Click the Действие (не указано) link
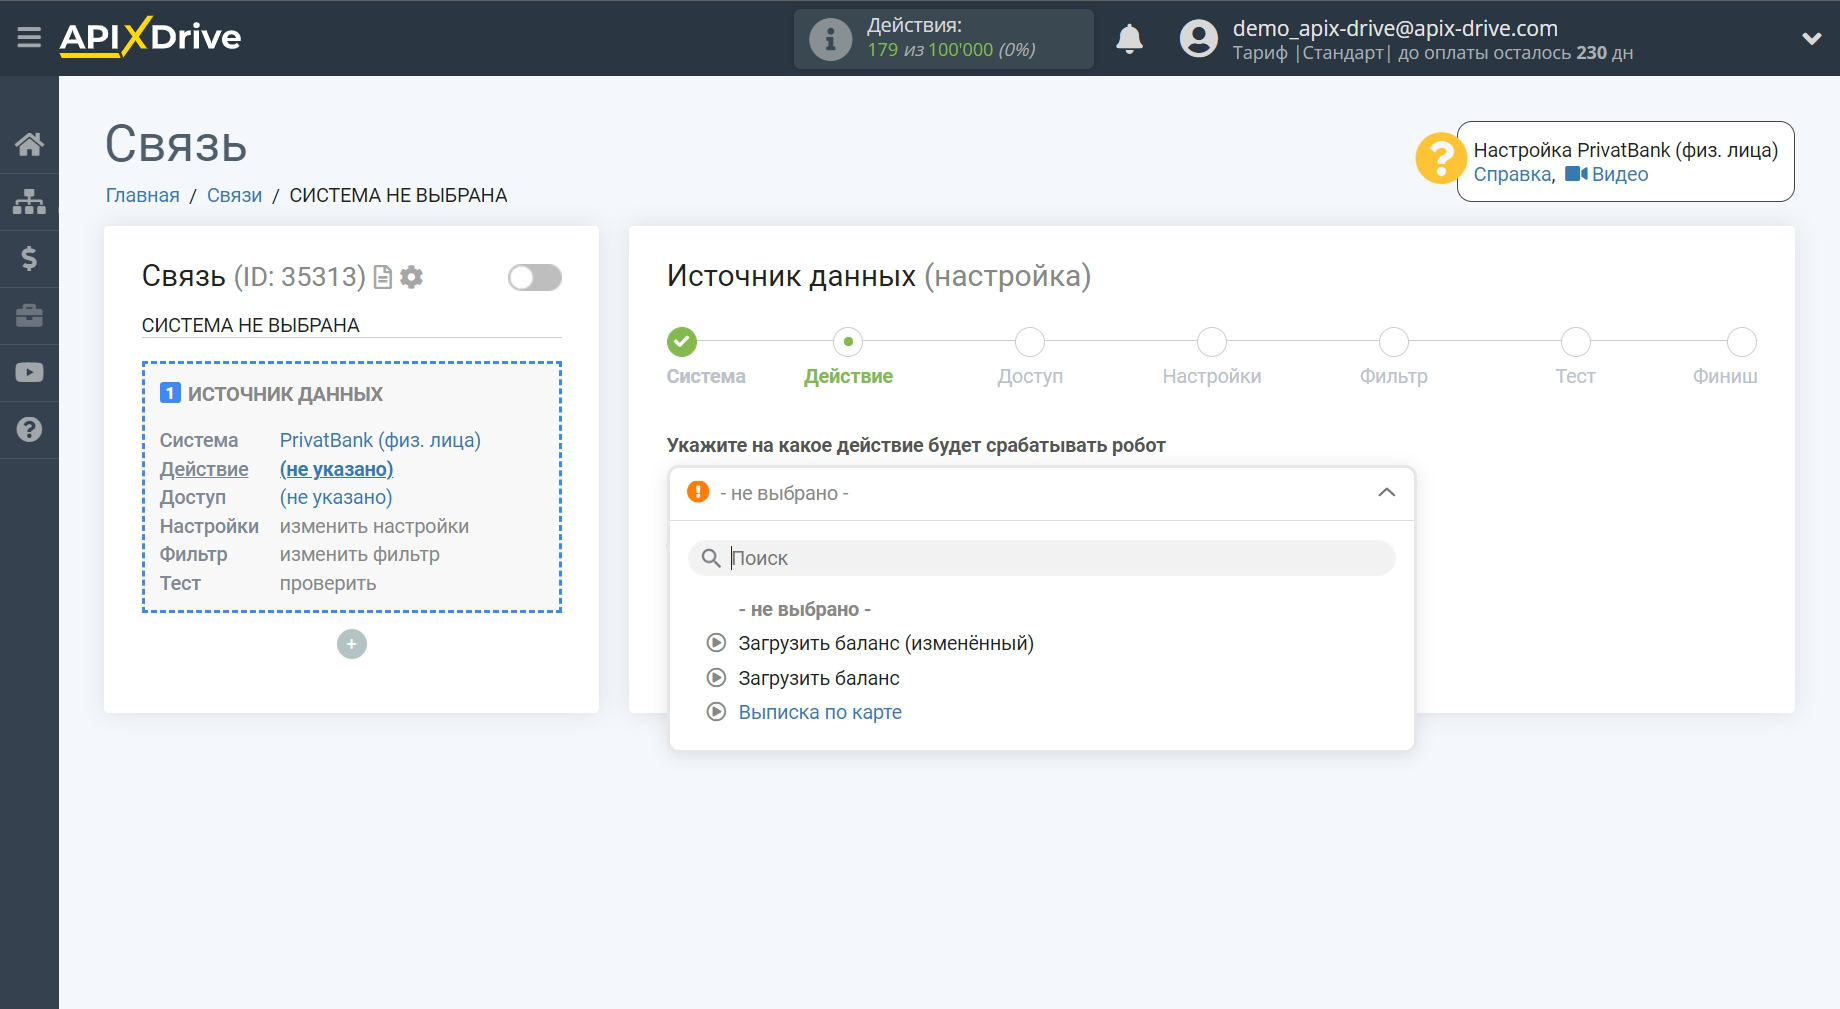1840x1009 pixels. 336,469
